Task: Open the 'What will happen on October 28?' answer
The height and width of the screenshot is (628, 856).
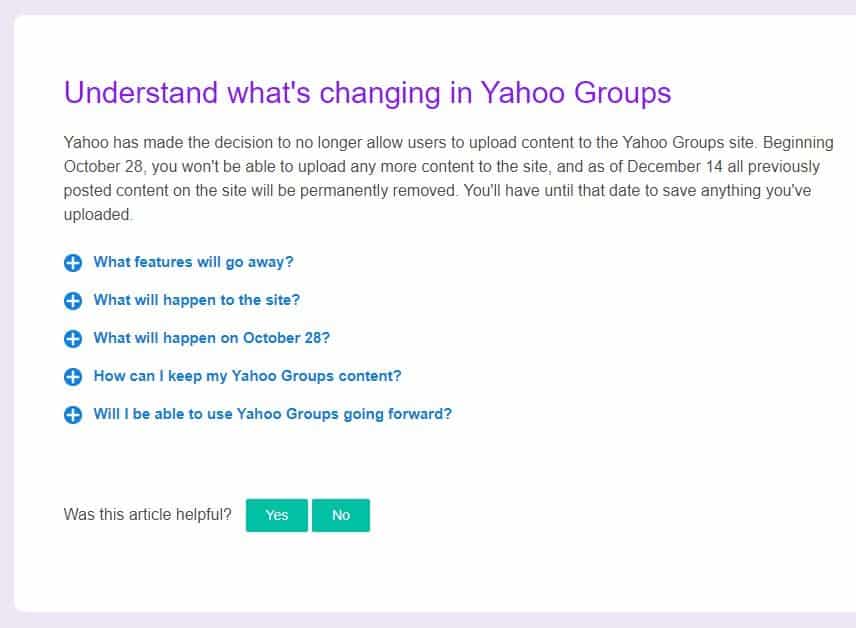Action: click(x=212, y=338)
